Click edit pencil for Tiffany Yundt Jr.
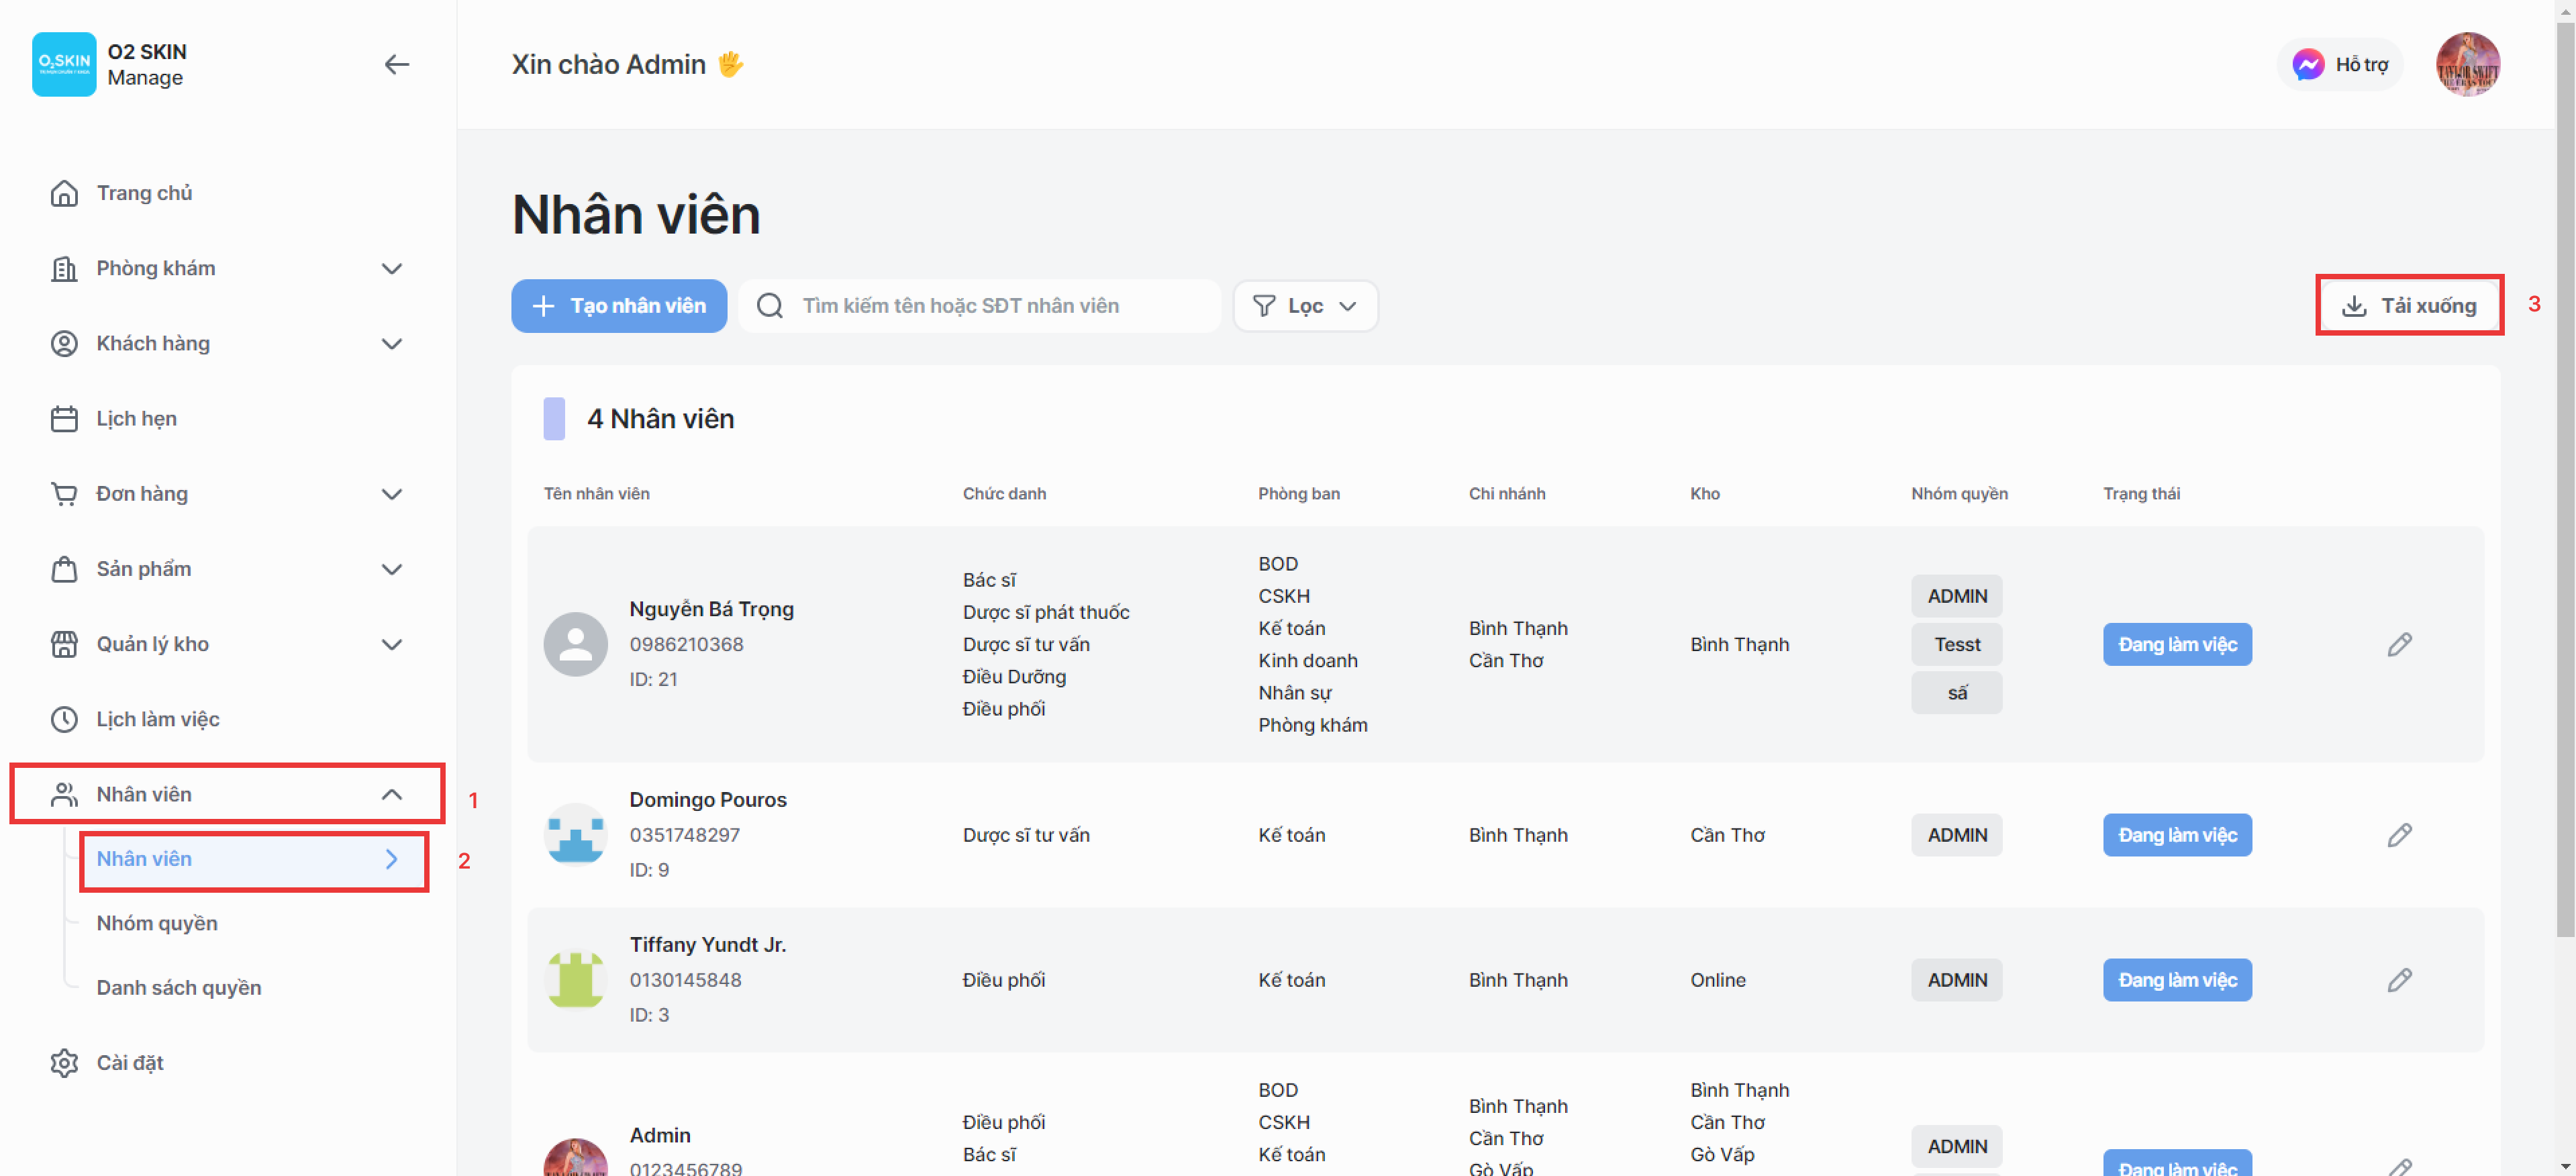 (x=2399, y=980)
